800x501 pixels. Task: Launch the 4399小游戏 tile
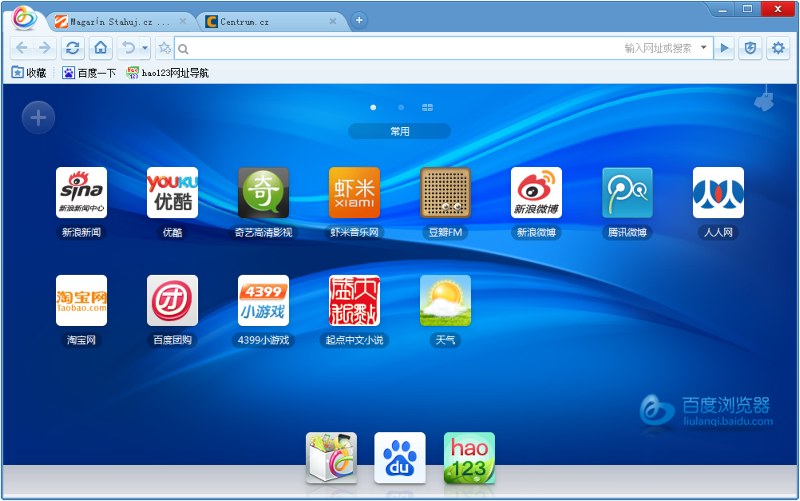point(263,300)
